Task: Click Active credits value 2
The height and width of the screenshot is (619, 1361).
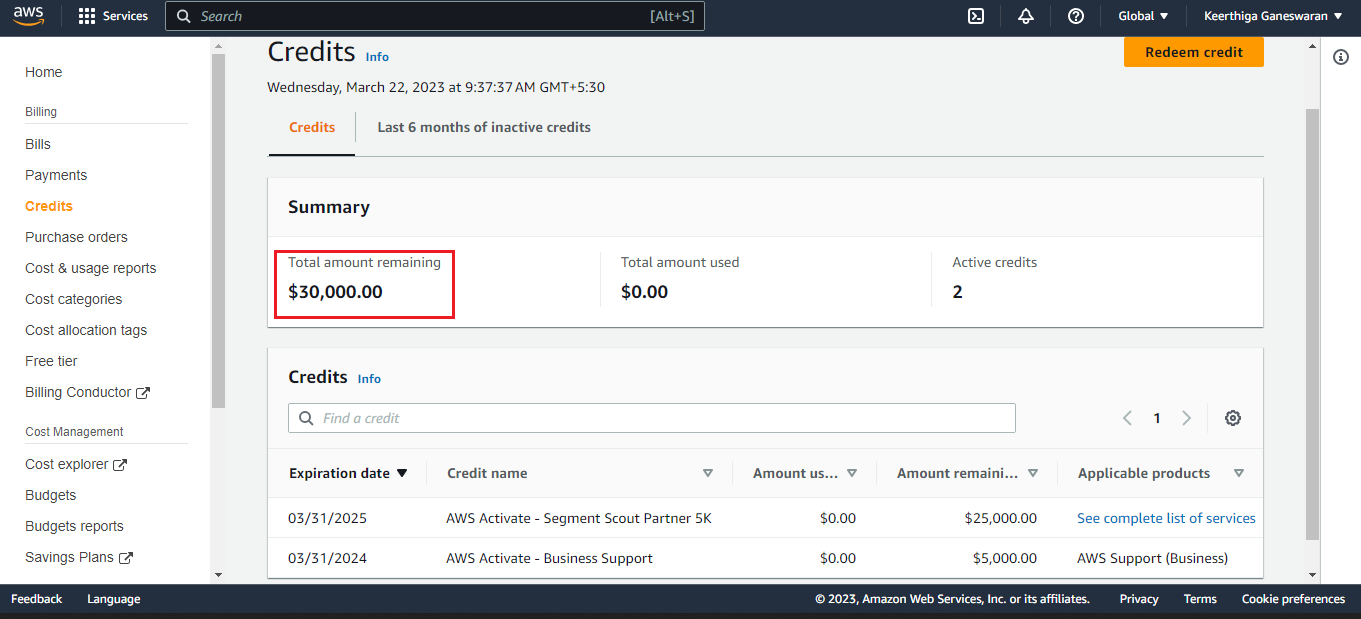Action: (958, 292)
